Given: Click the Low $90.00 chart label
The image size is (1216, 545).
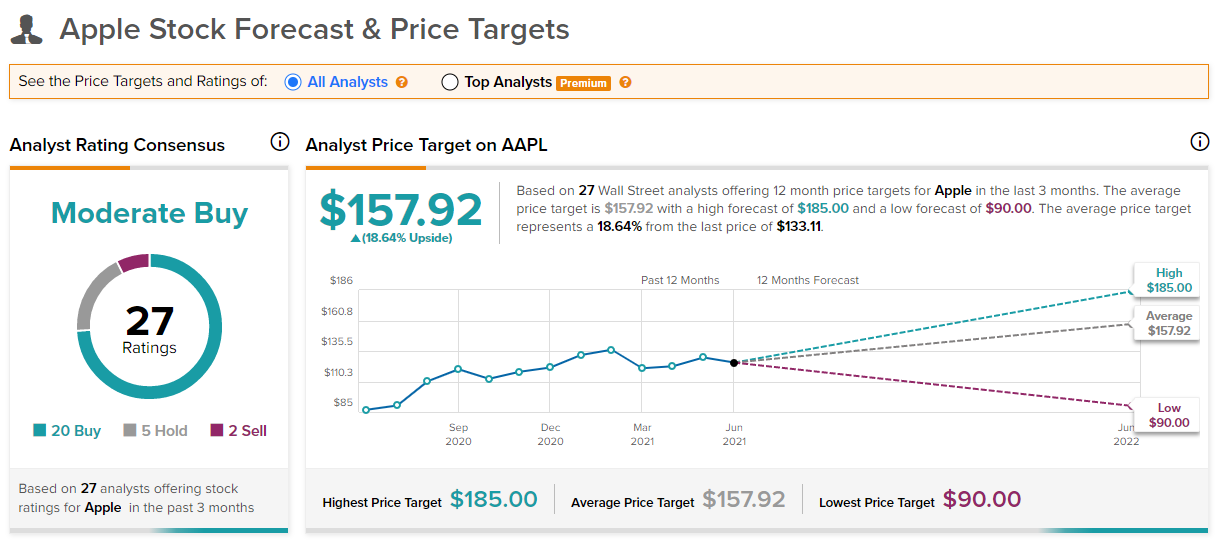Looking at the screenshot, I should click(x=1168, y=415).
